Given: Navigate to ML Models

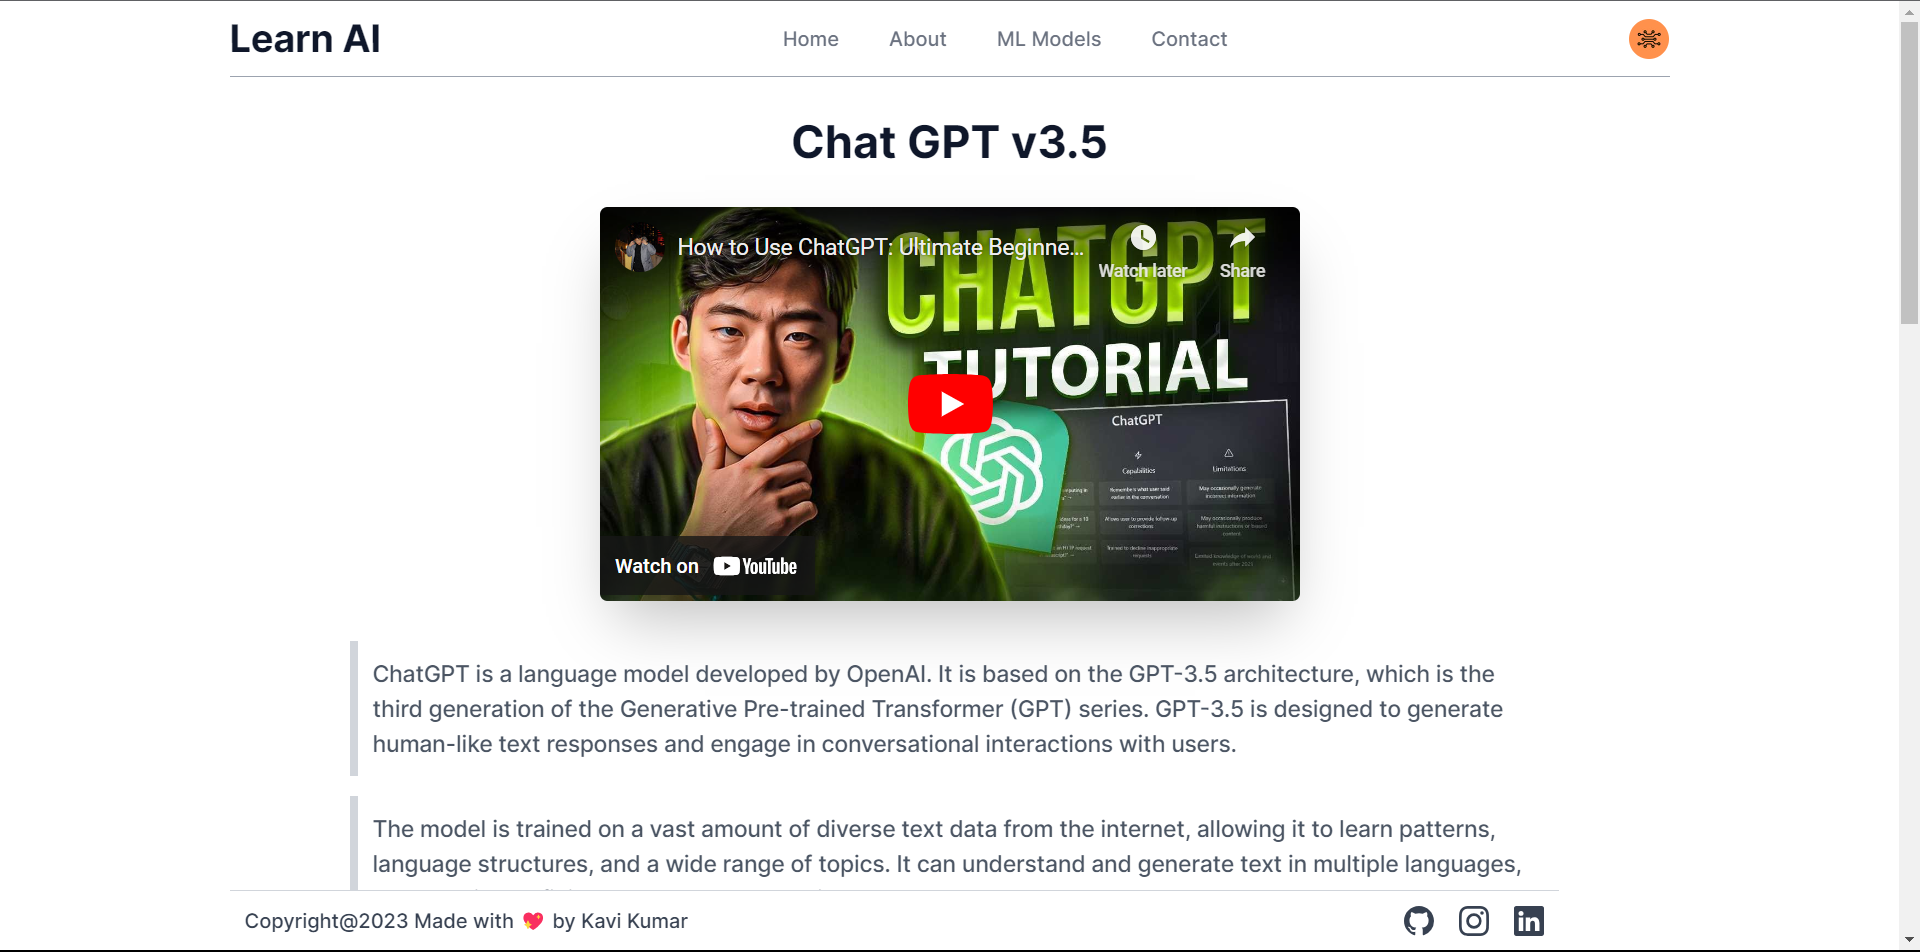Looking at the screenshot, I should tap(1048, 39).
